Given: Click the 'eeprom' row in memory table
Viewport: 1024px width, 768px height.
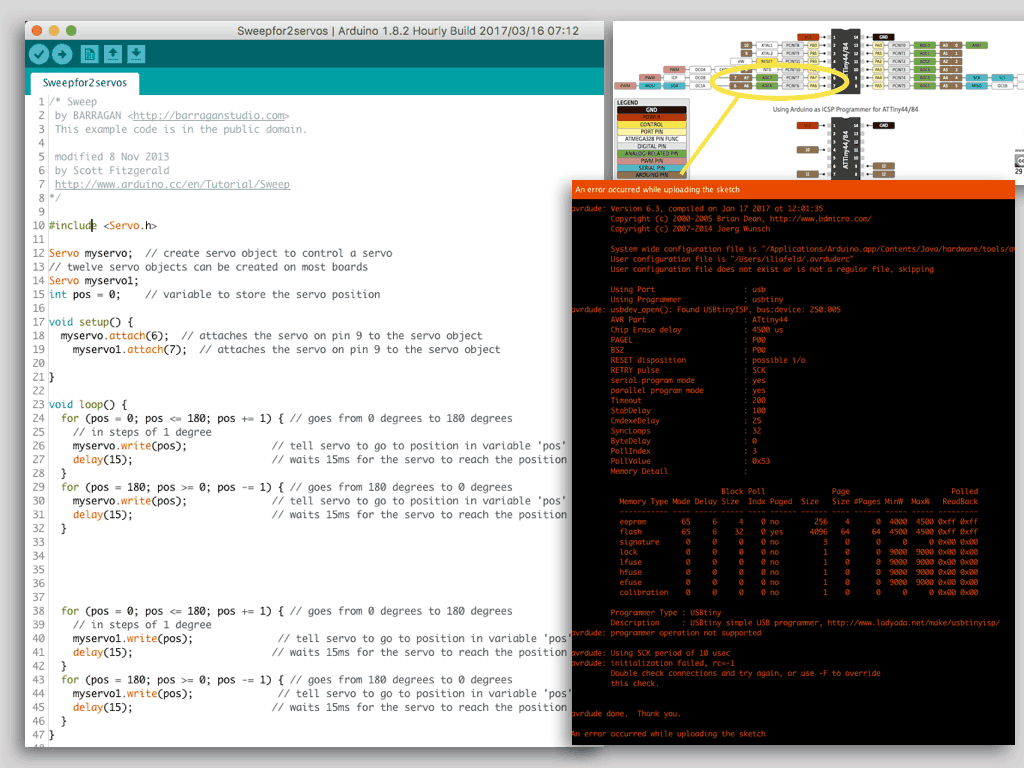Looking at the screenshot, I should click(x=798, y=522).
